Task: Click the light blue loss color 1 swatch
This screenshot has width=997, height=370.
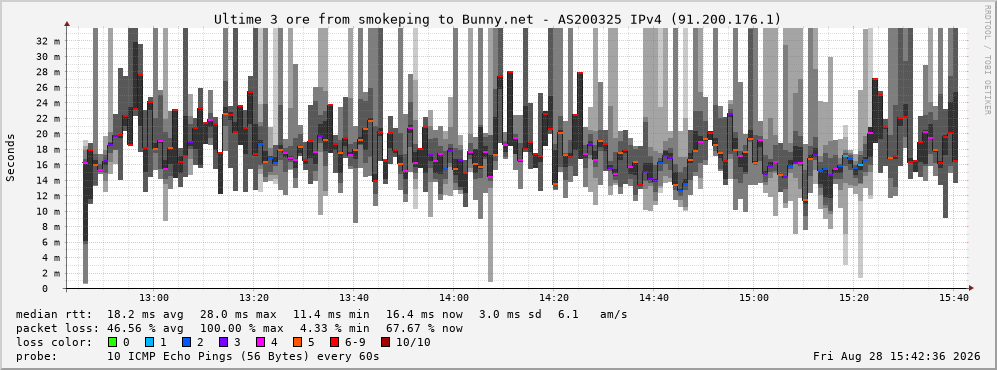Action: click(x=140, y=342)
